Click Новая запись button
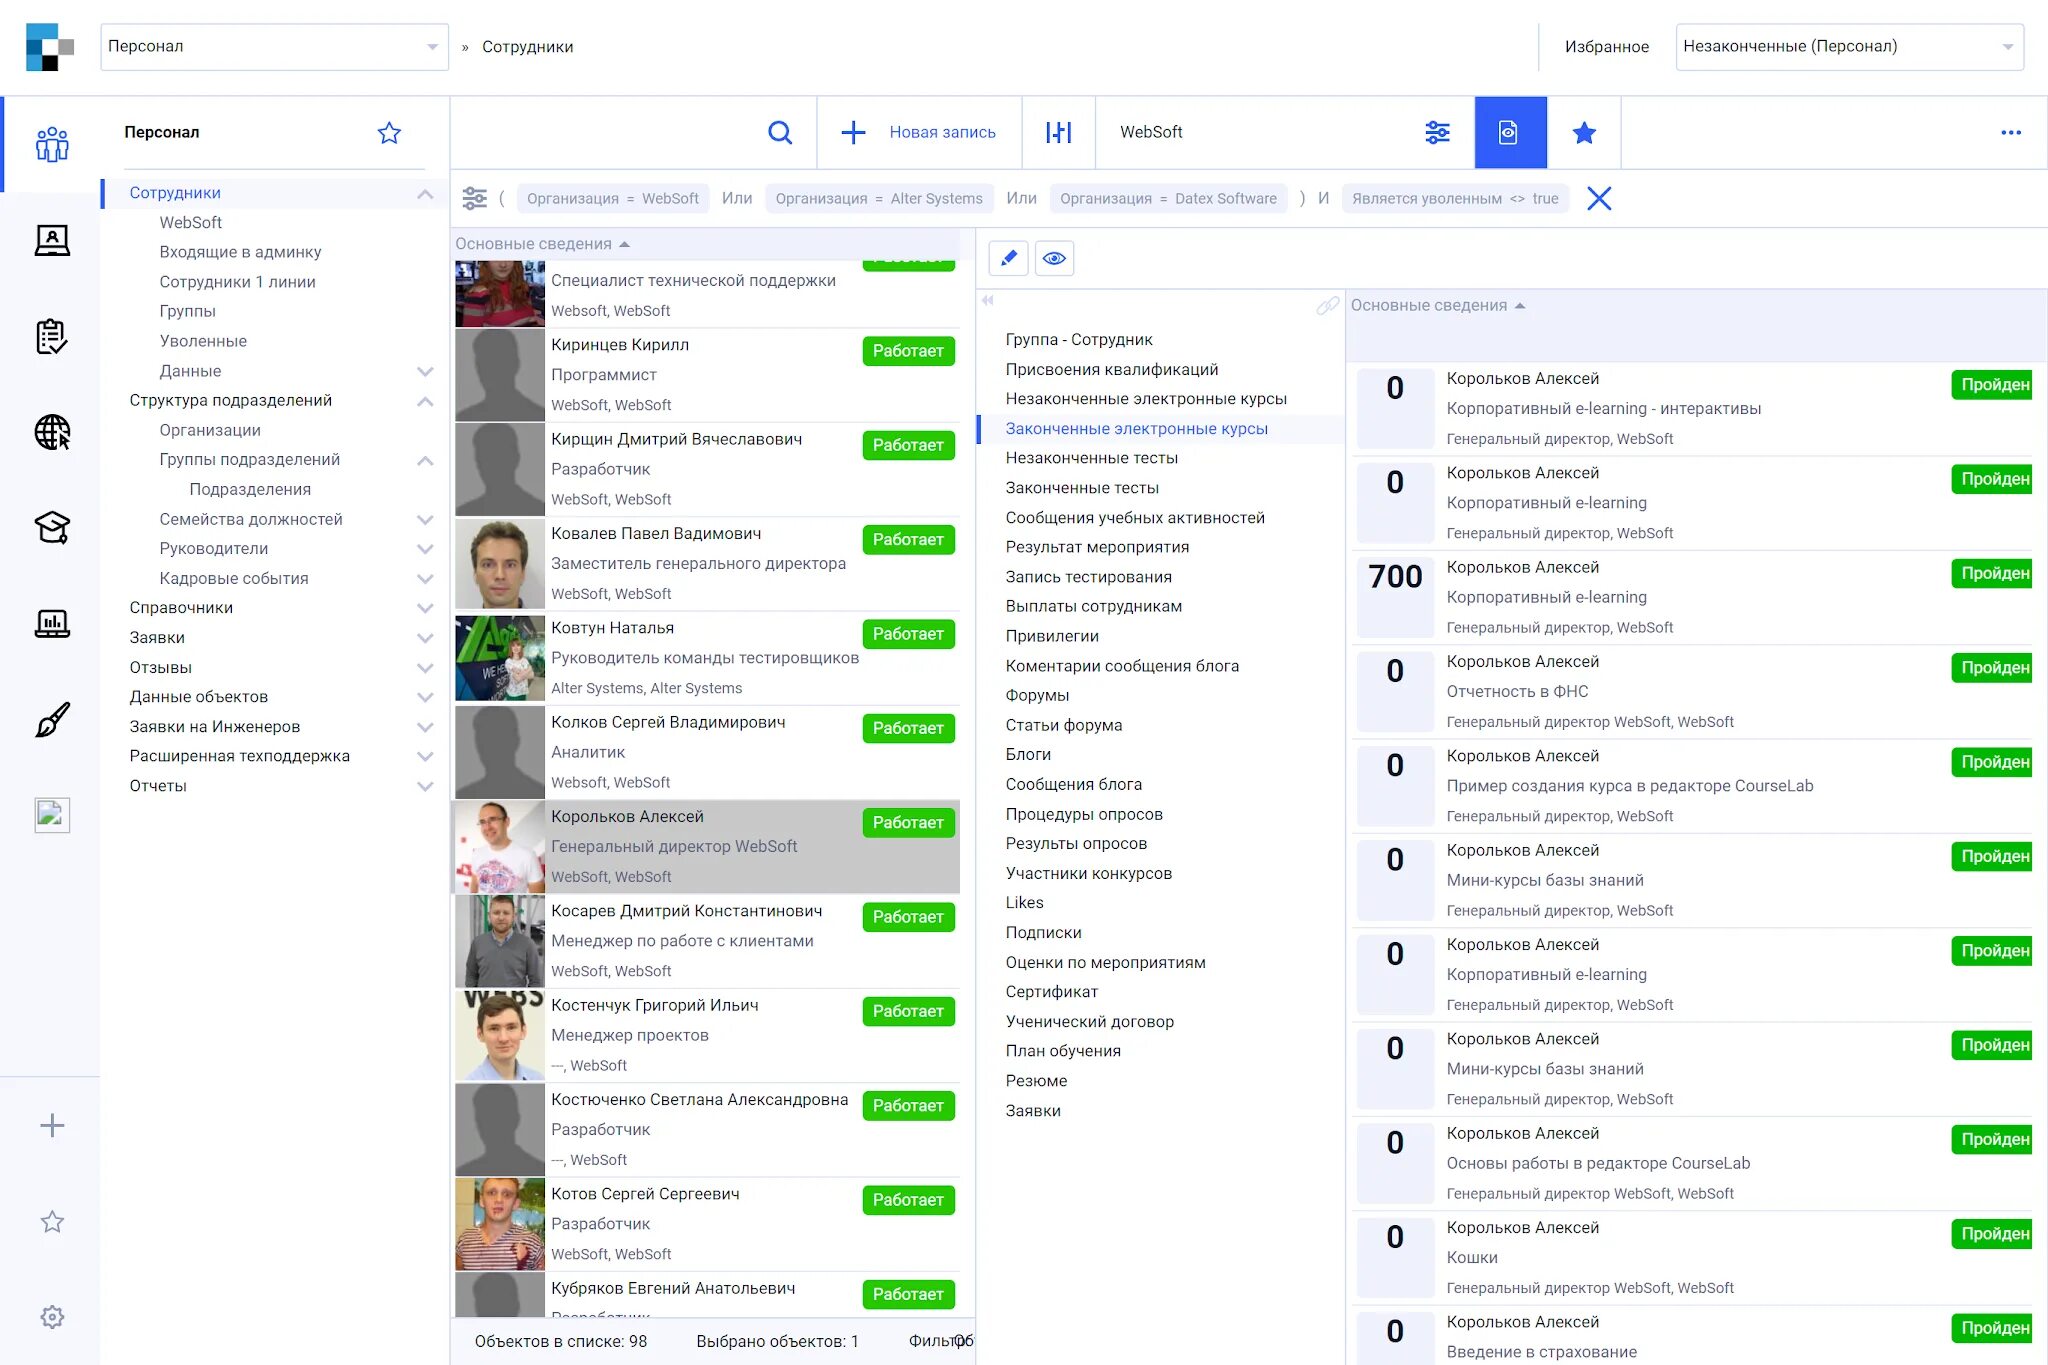This screenshot has height=1365, width=2048. pyautogui.click(x=919, y=132)
